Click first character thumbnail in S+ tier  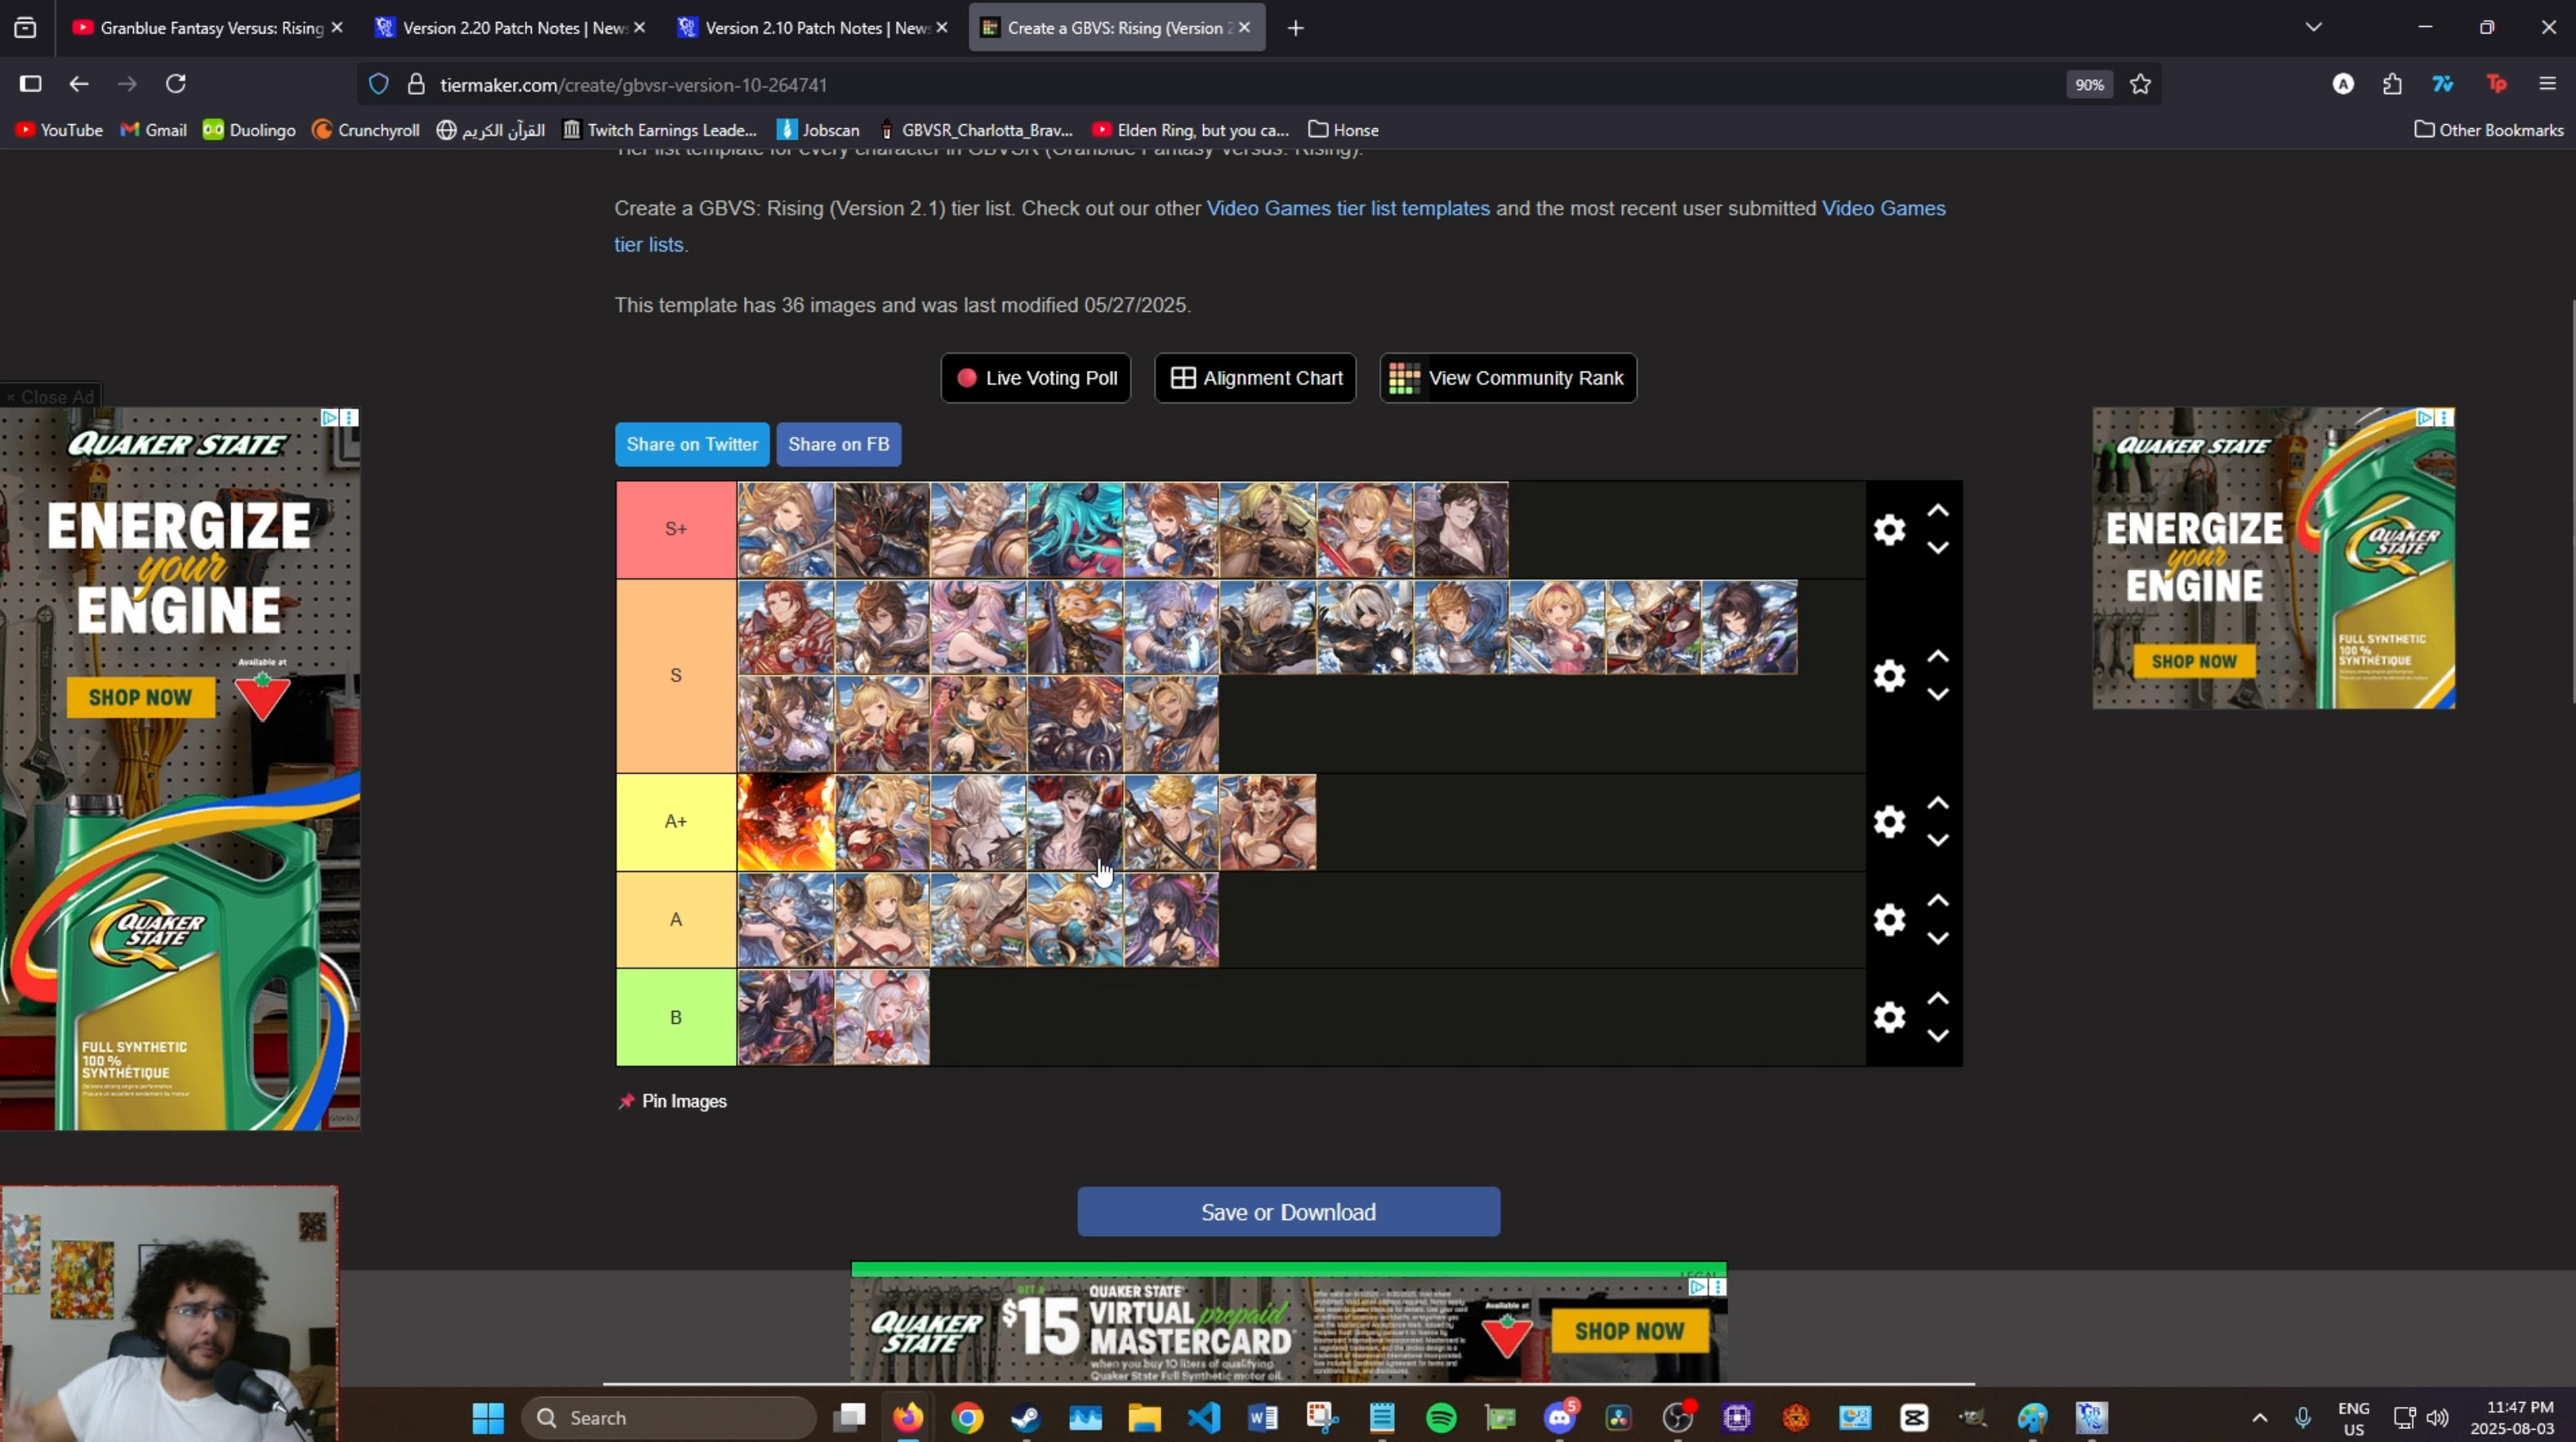[x=786, y=530]
